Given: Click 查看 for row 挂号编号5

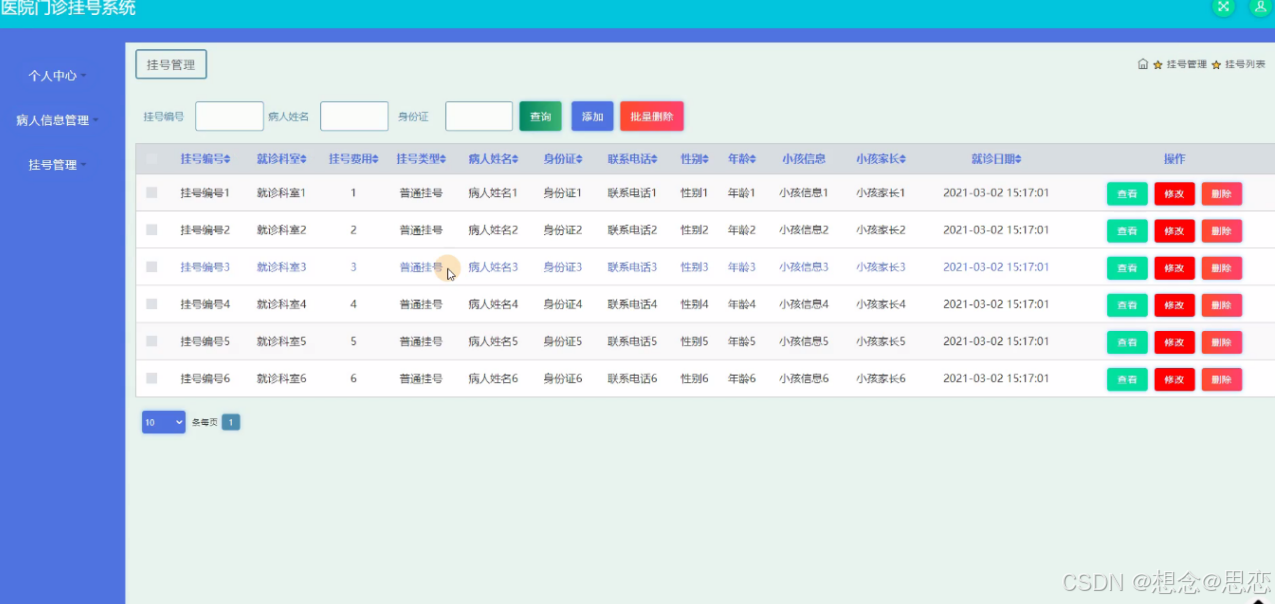Looking at the screenshot, I should point(1127,342).
